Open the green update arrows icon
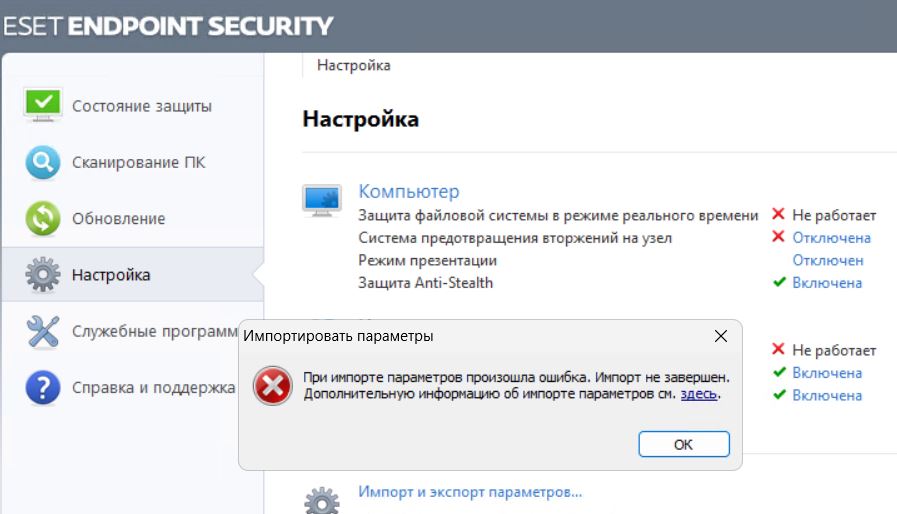This screenshot has height=514, width=897. [43, 218]
